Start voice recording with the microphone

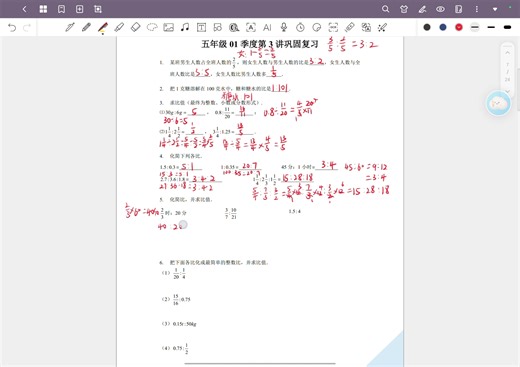coord(284,27)
